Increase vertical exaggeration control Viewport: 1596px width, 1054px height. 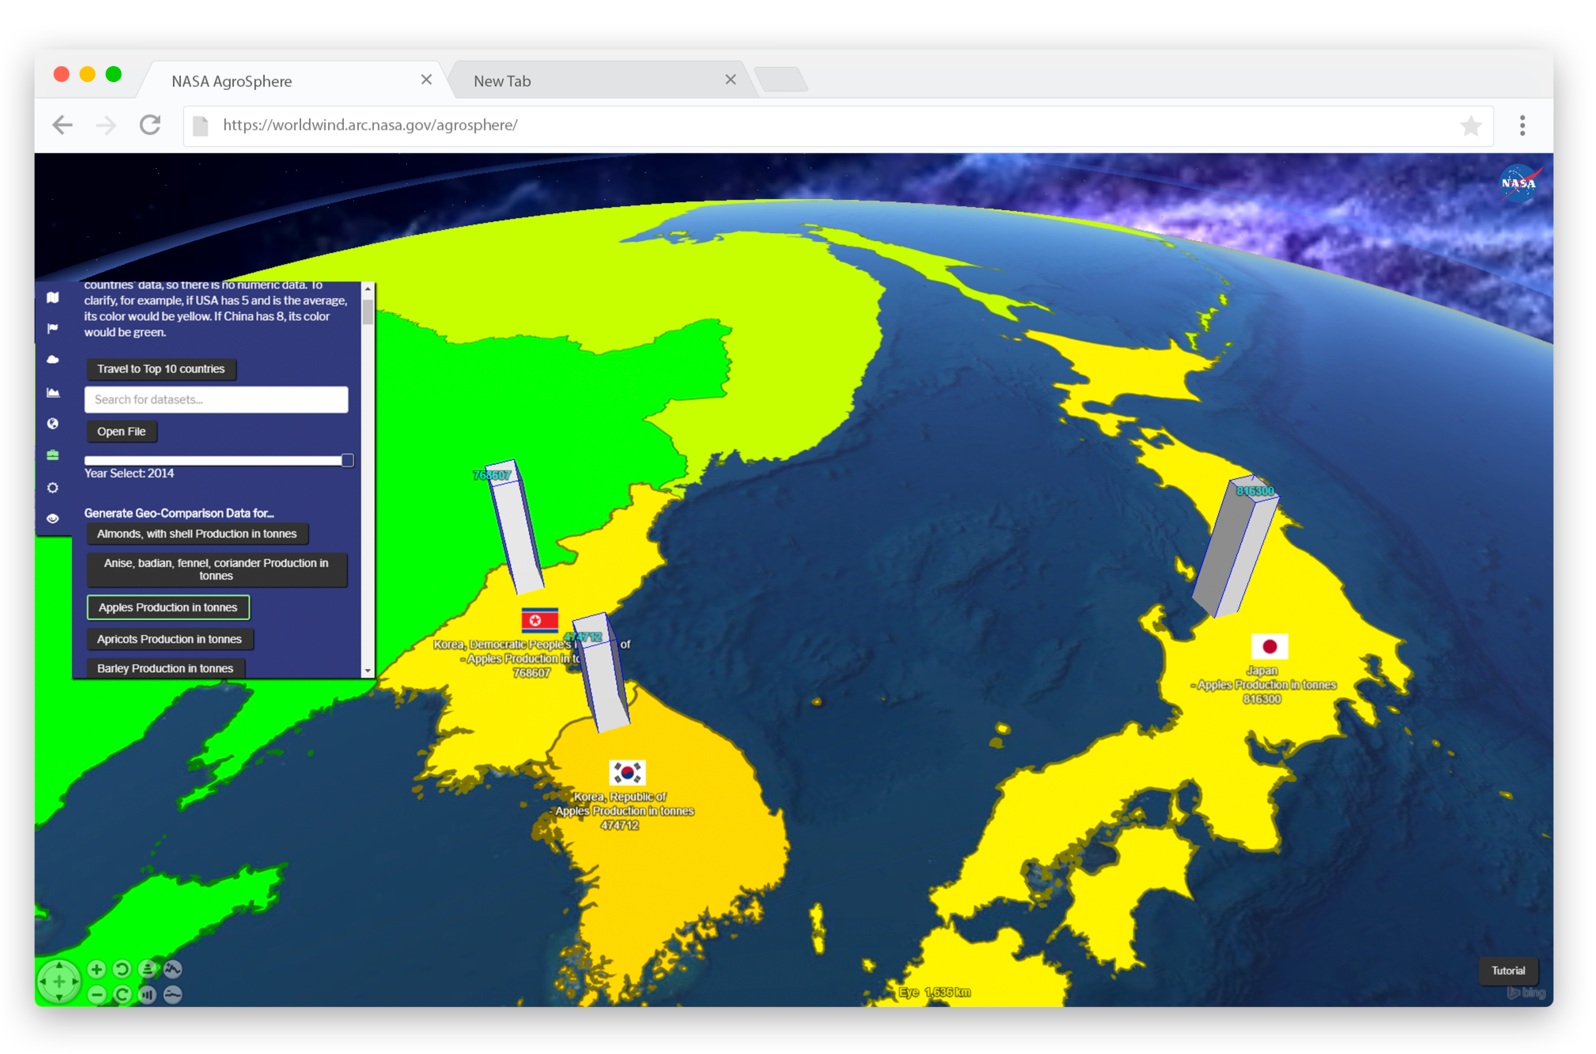tap(173, 969)
